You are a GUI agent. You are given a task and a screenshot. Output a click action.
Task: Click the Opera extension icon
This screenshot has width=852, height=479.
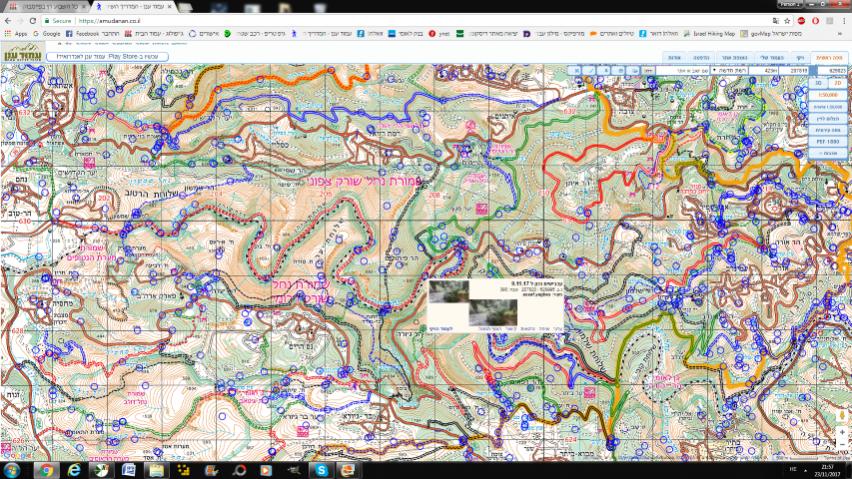(815, 20)
